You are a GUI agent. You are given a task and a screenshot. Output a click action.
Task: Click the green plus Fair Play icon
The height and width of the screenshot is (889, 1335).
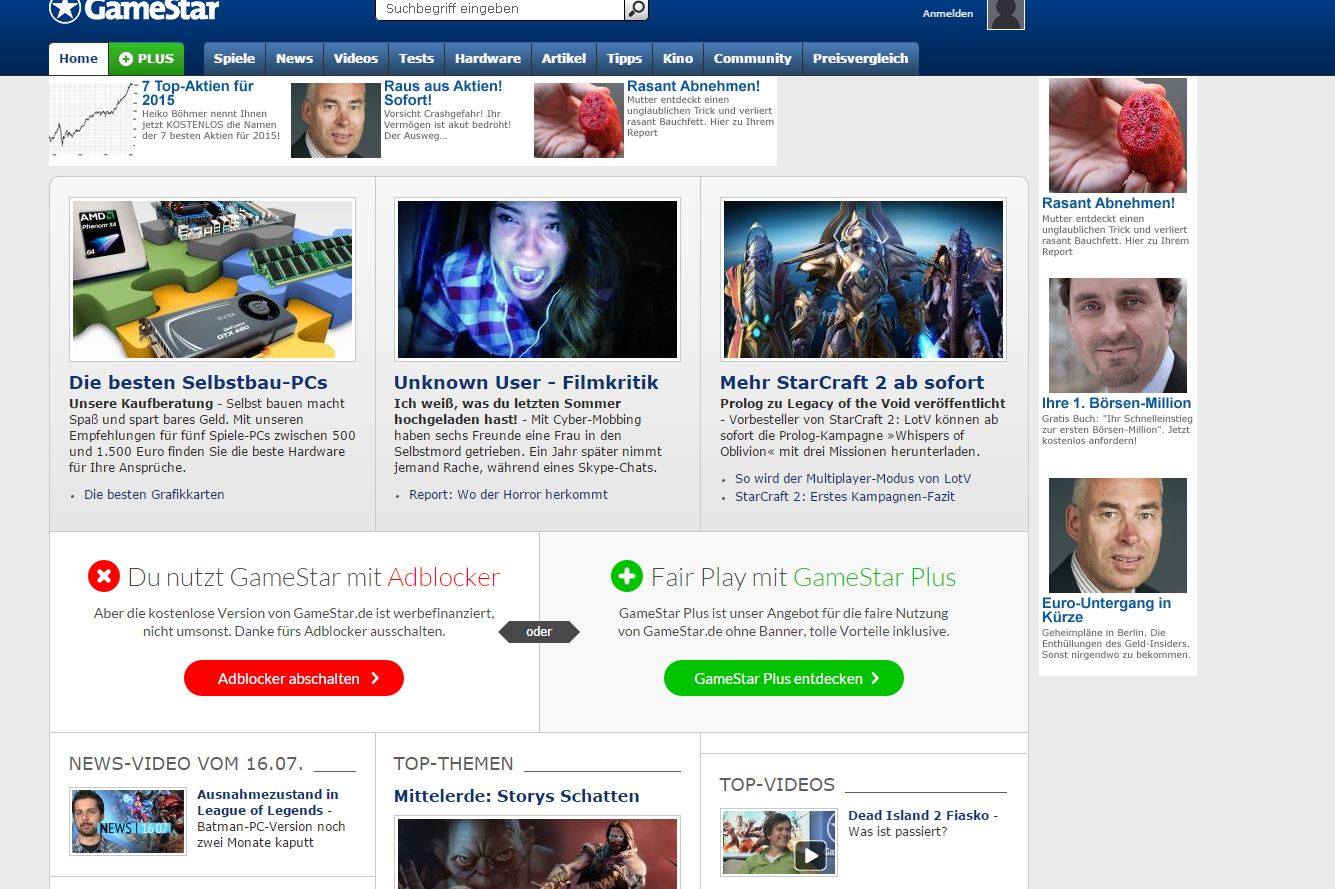(x=627, y=577)
